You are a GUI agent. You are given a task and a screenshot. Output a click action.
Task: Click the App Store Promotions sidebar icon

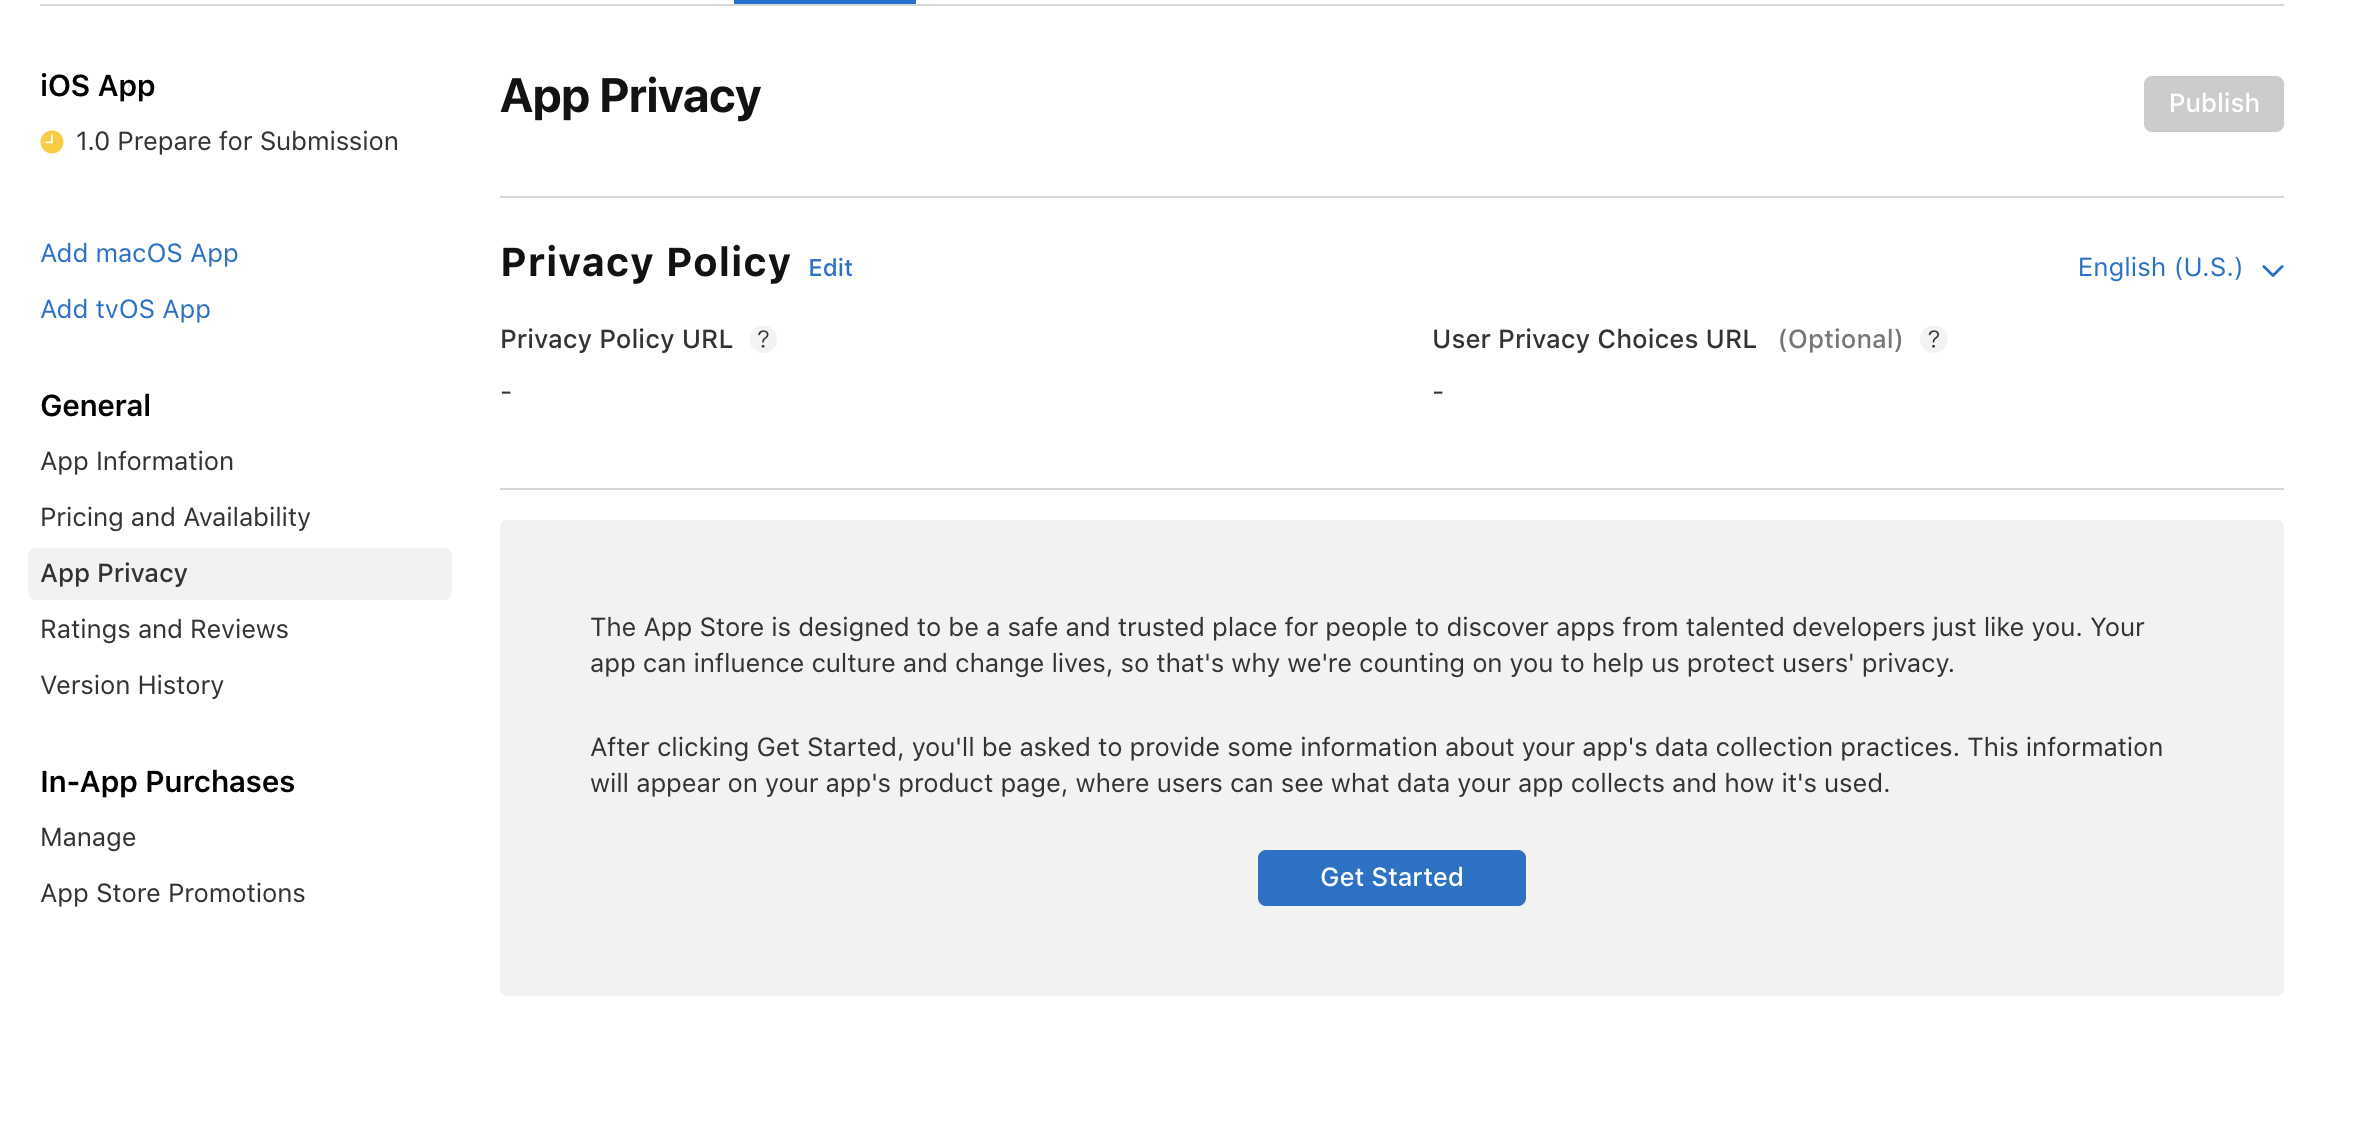(173, 892)
